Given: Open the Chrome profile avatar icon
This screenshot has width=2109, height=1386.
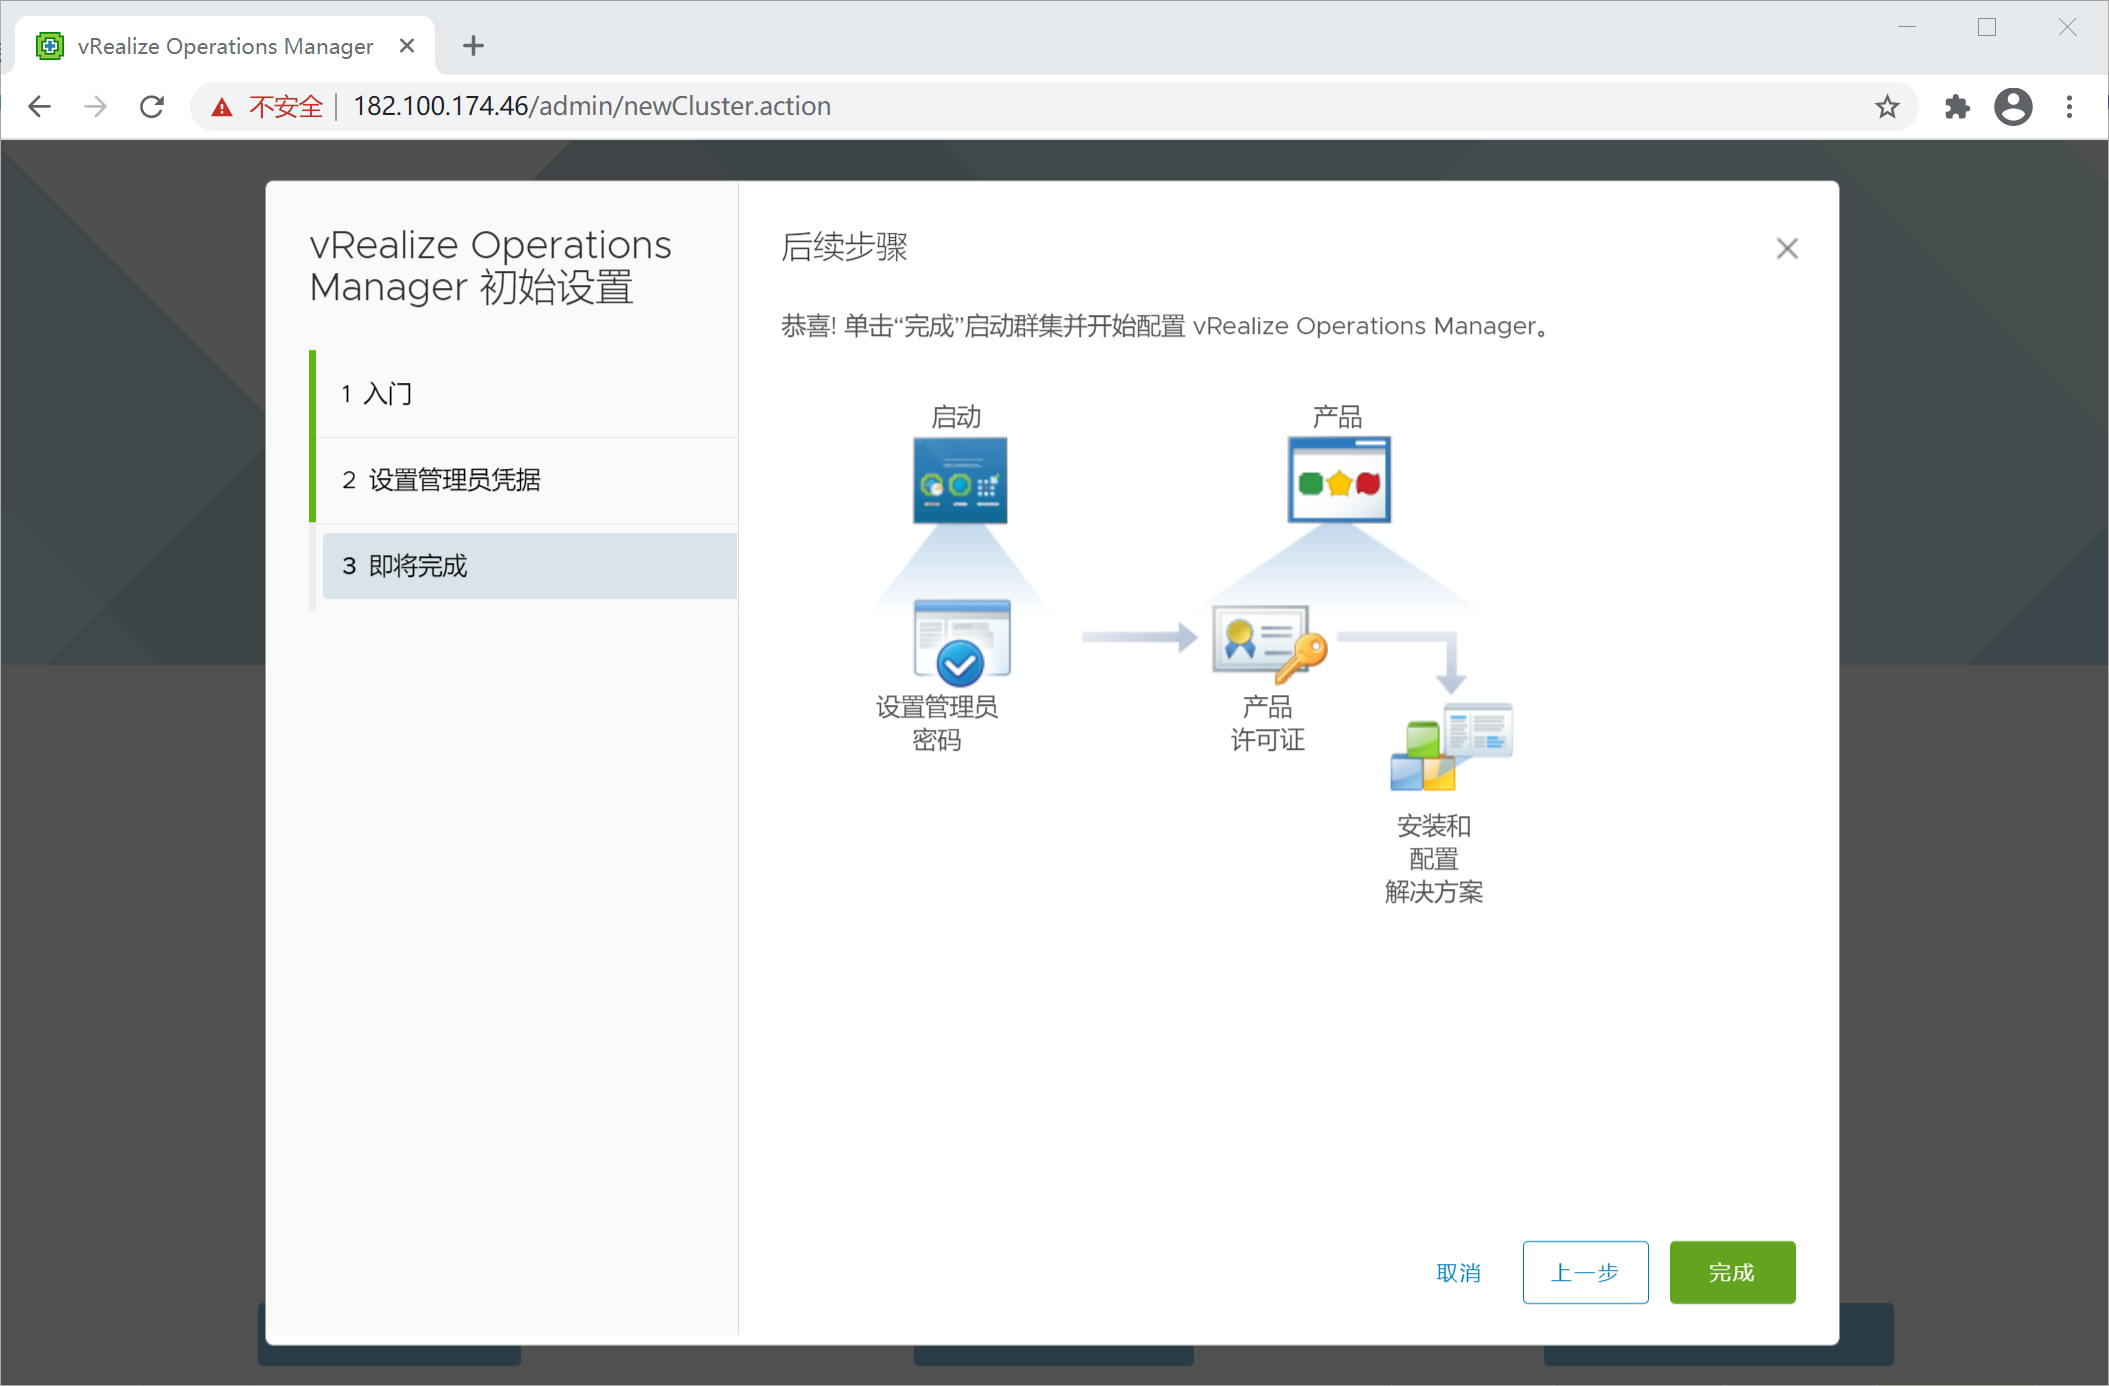Looking at the screenshot, I should [x=2013, y=106].
